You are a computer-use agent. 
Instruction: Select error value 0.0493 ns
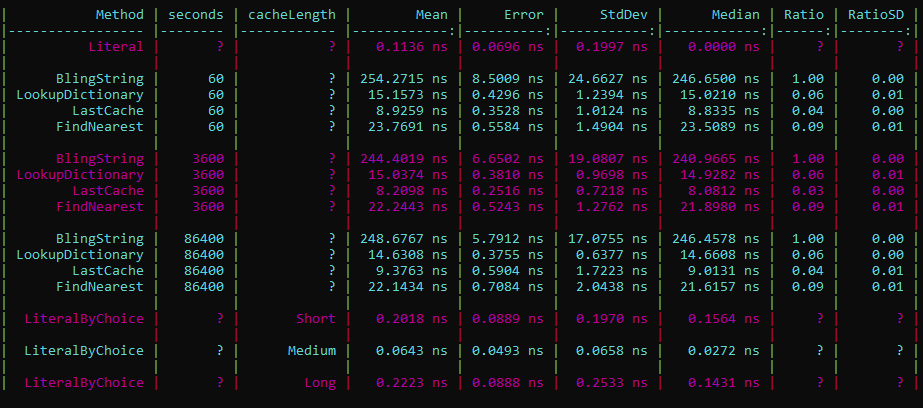click(507, 350)
